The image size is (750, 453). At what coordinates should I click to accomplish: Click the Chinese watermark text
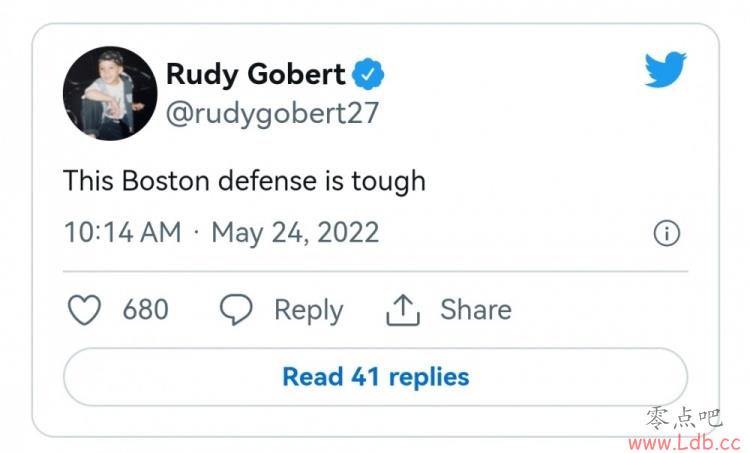coord(684,418)
